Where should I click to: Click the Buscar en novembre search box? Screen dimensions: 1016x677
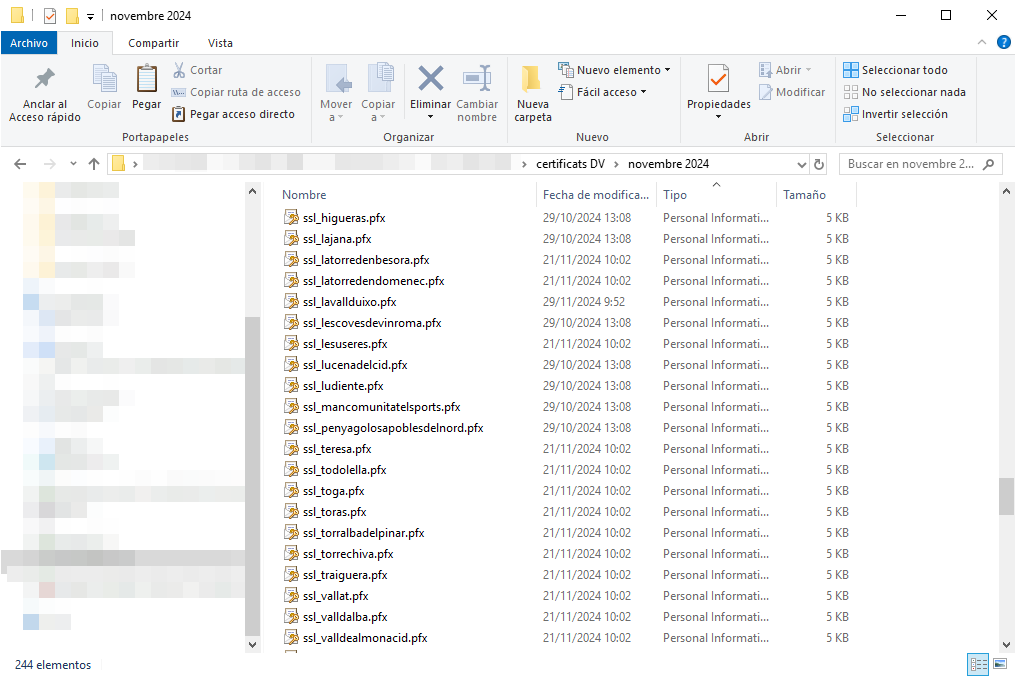(x=921, y=164)
